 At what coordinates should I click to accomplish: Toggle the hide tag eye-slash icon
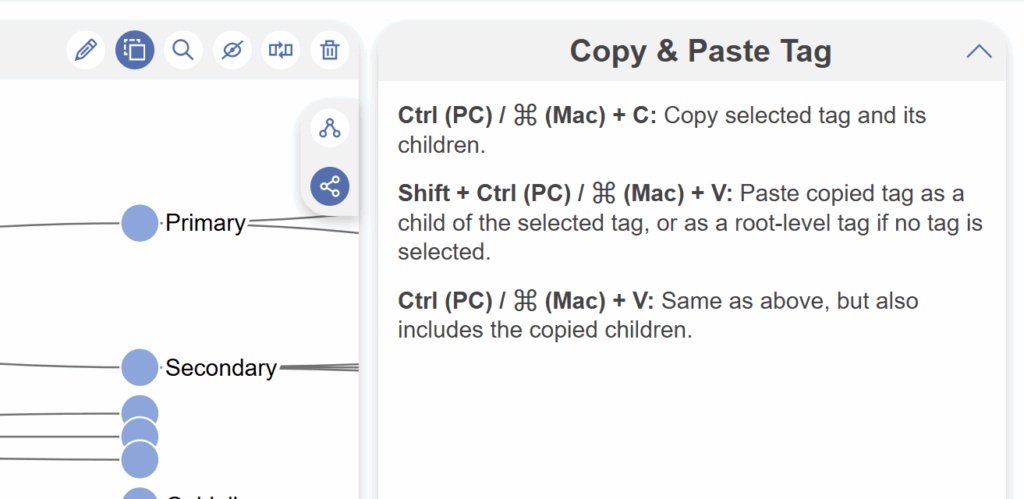coord(232,49)
